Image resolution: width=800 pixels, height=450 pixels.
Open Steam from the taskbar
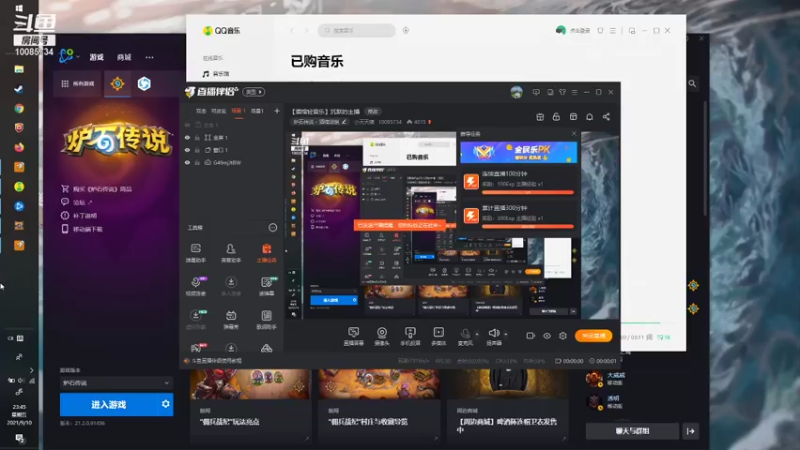pyautogui.click(x=19, y=89)
